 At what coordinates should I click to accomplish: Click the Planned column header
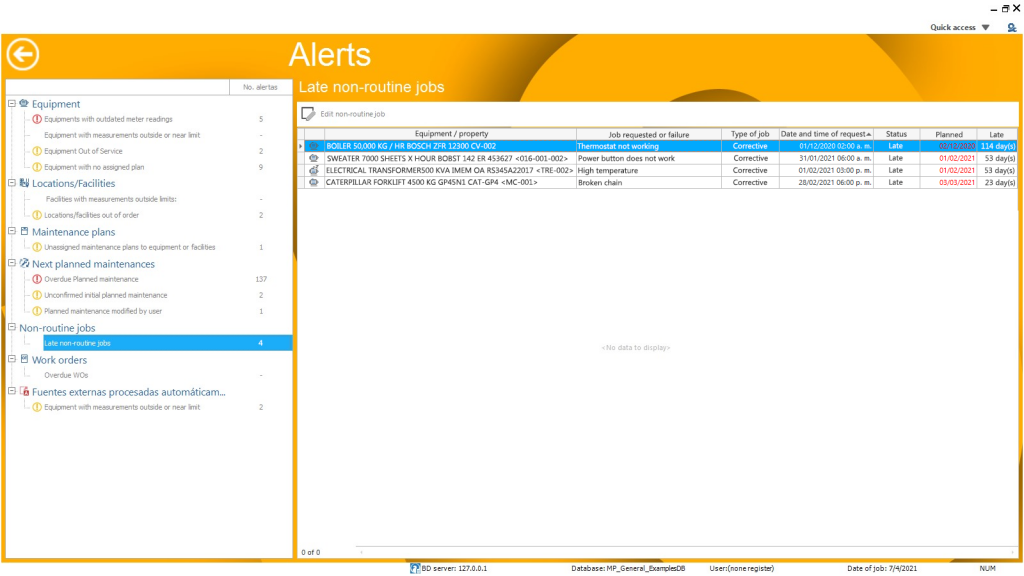948,134
